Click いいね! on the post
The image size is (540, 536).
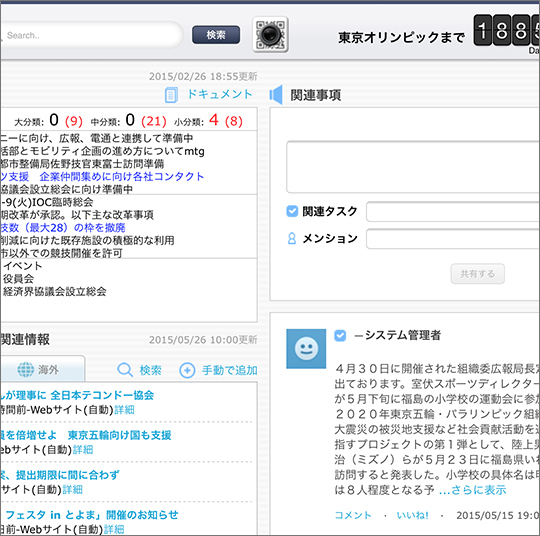click(412, 515)
